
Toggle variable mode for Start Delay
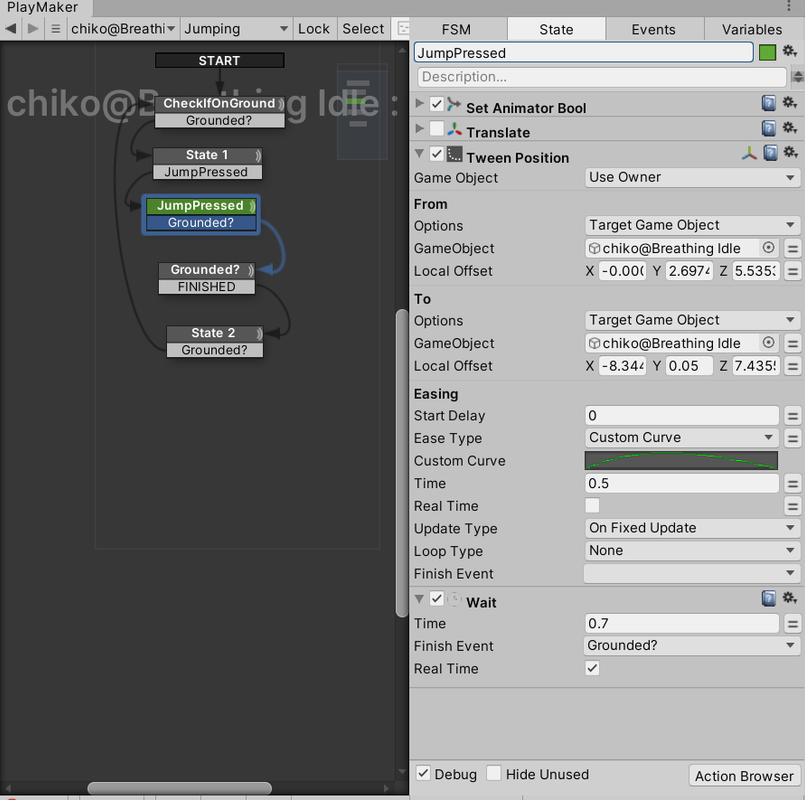(792, 415)
